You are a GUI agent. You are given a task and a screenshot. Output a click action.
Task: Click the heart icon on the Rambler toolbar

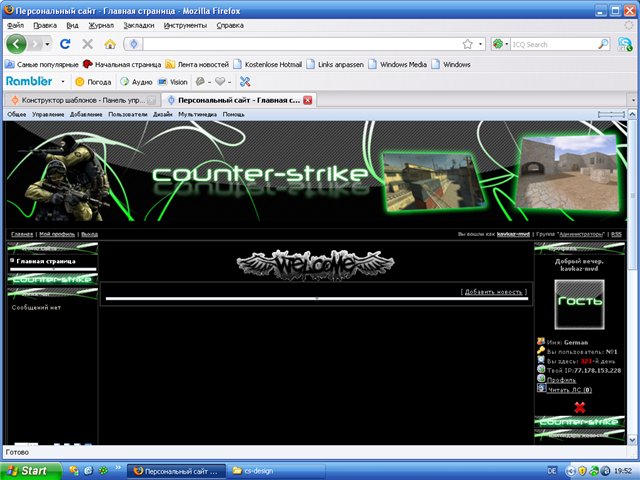[220, 82]
